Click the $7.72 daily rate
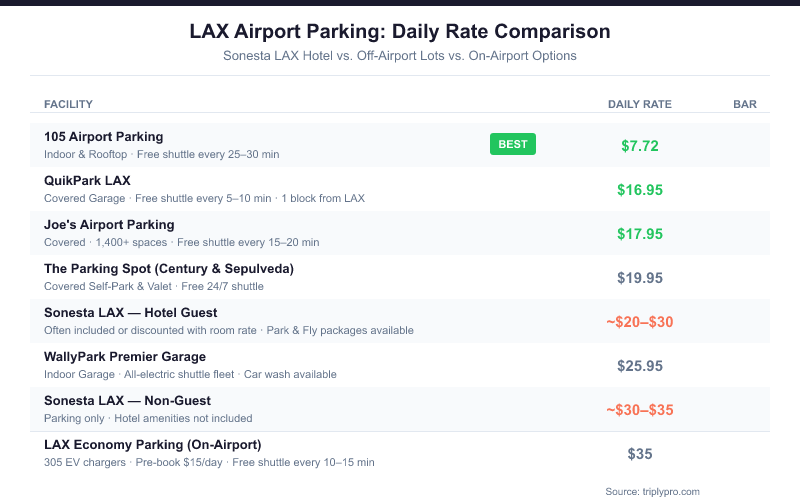This screenshot has height=500, width=800. [x=640, y=146]
